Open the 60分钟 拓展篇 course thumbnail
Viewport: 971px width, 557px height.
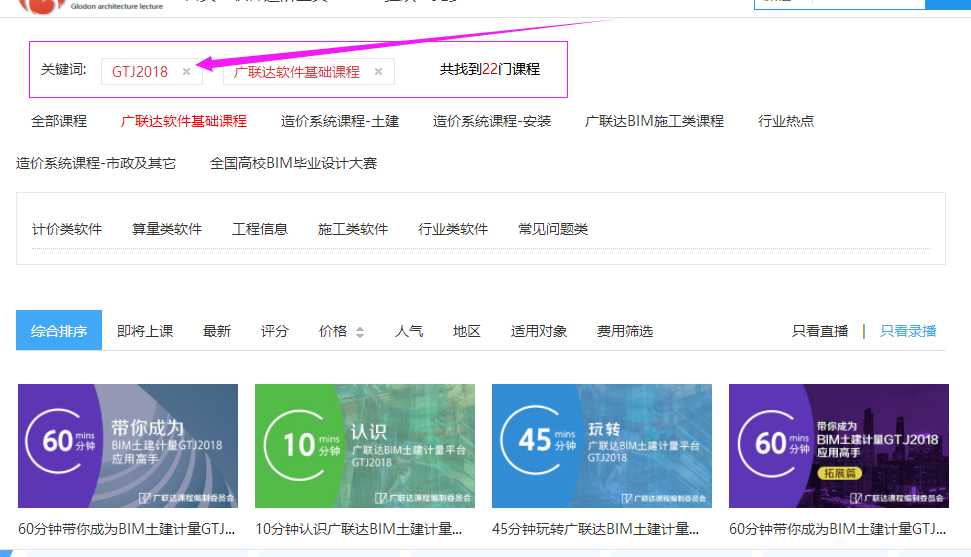(x=839, y=445)
